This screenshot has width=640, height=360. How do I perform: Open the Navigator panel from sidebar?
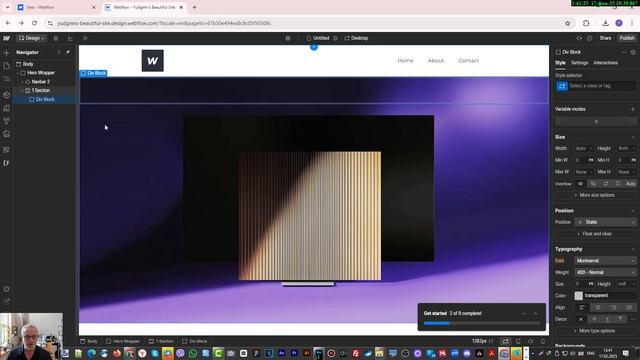pos(6,79)
